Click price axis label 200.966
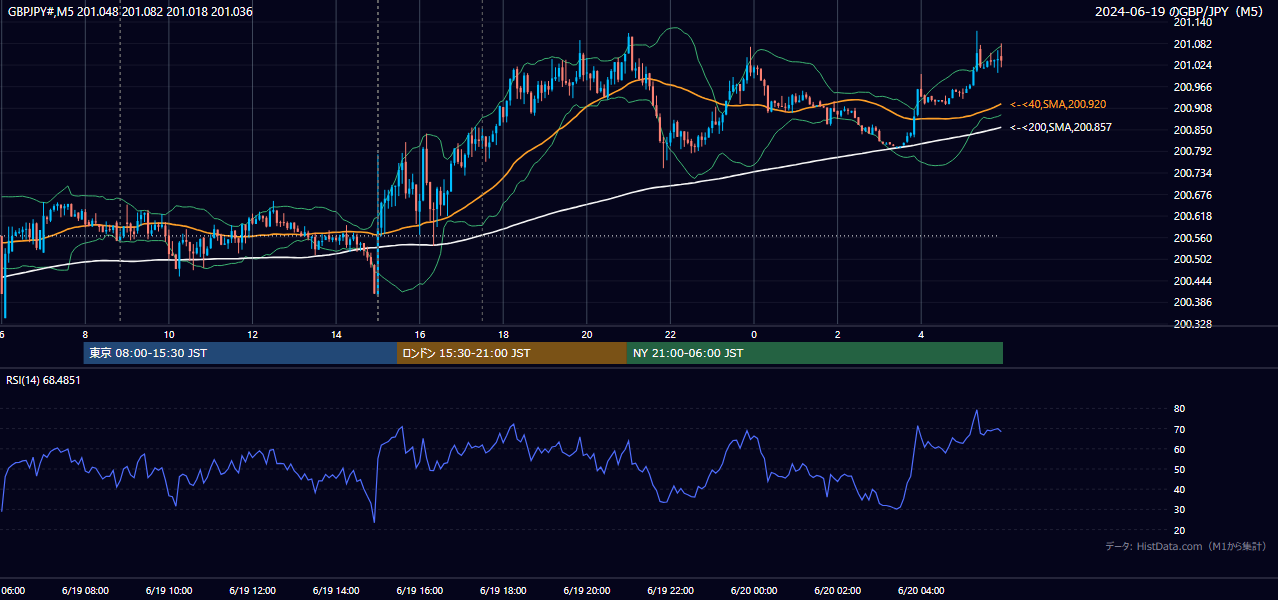 (1192, 87)
